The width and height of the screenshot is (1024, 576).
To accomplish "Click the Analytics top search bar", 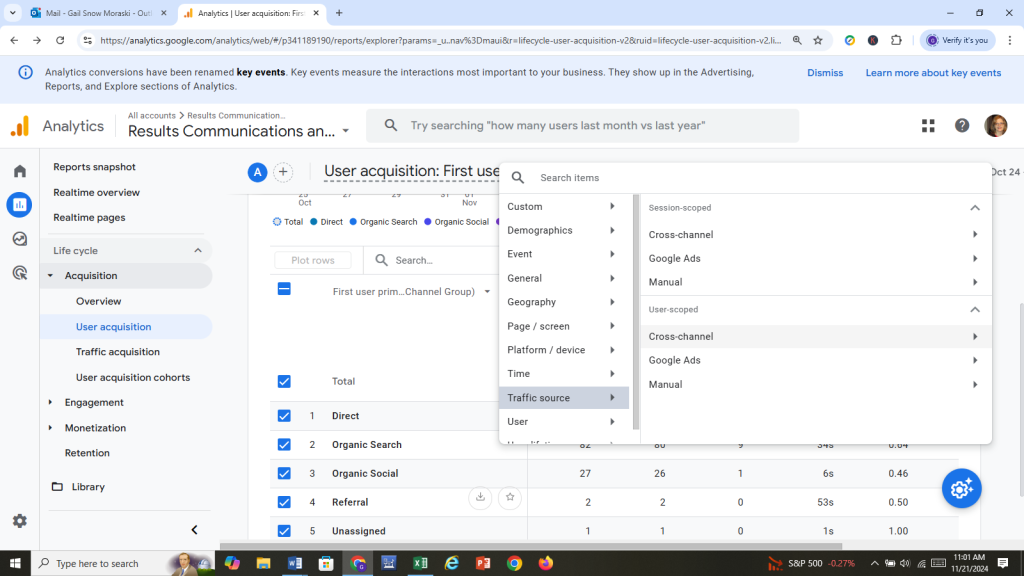I will pos(583,125).
